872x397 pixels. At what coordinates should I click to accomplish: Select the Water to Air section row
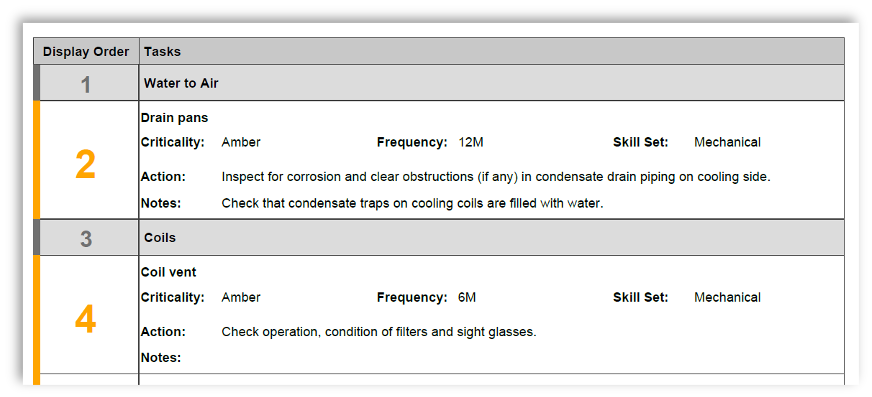click(492, 83)
